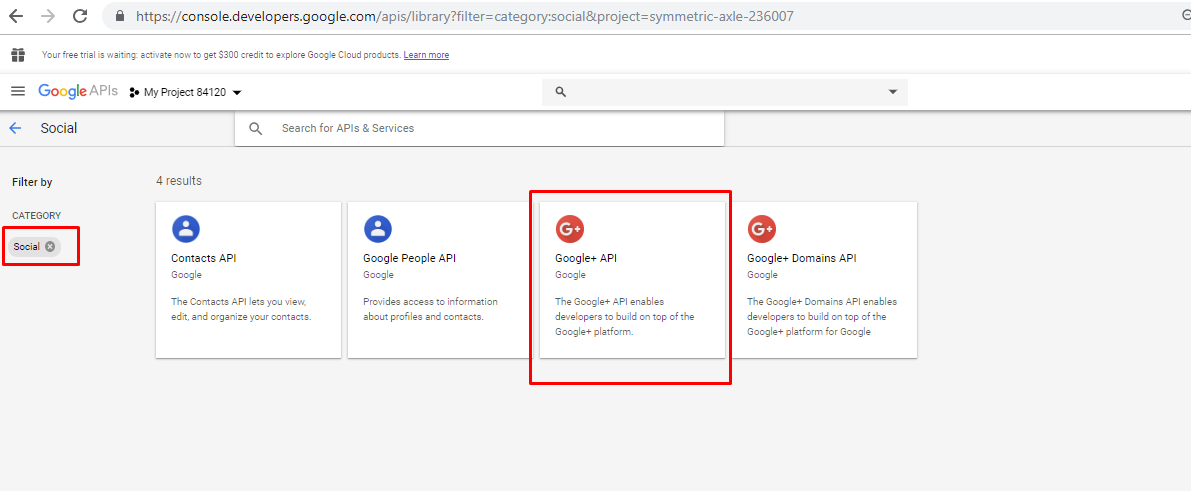
Task: Open the Google+ Domains API card title
Action: pyautogui.click(x=801, y=258)
